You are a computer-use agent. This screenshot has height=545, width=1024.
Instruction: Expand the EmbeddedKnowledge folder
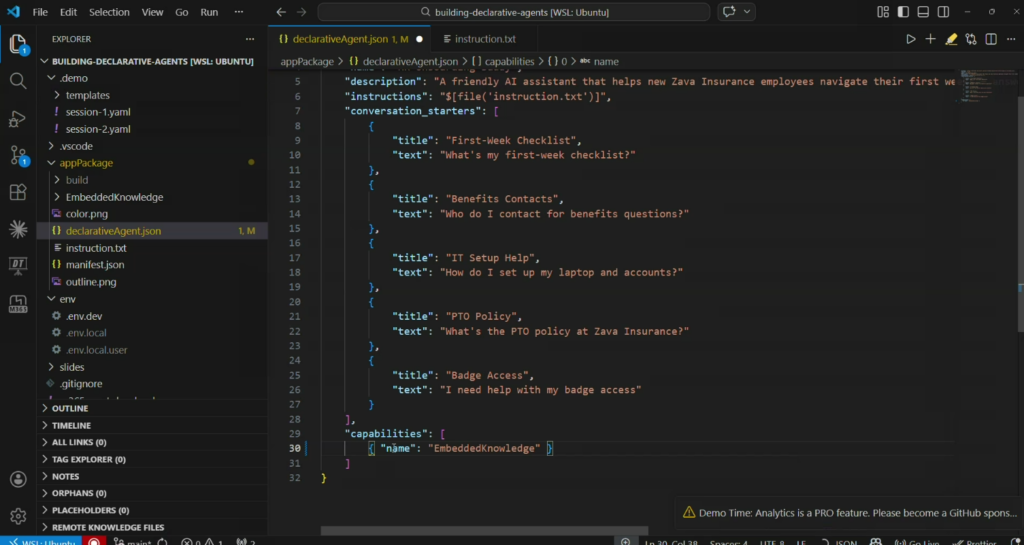114,197
